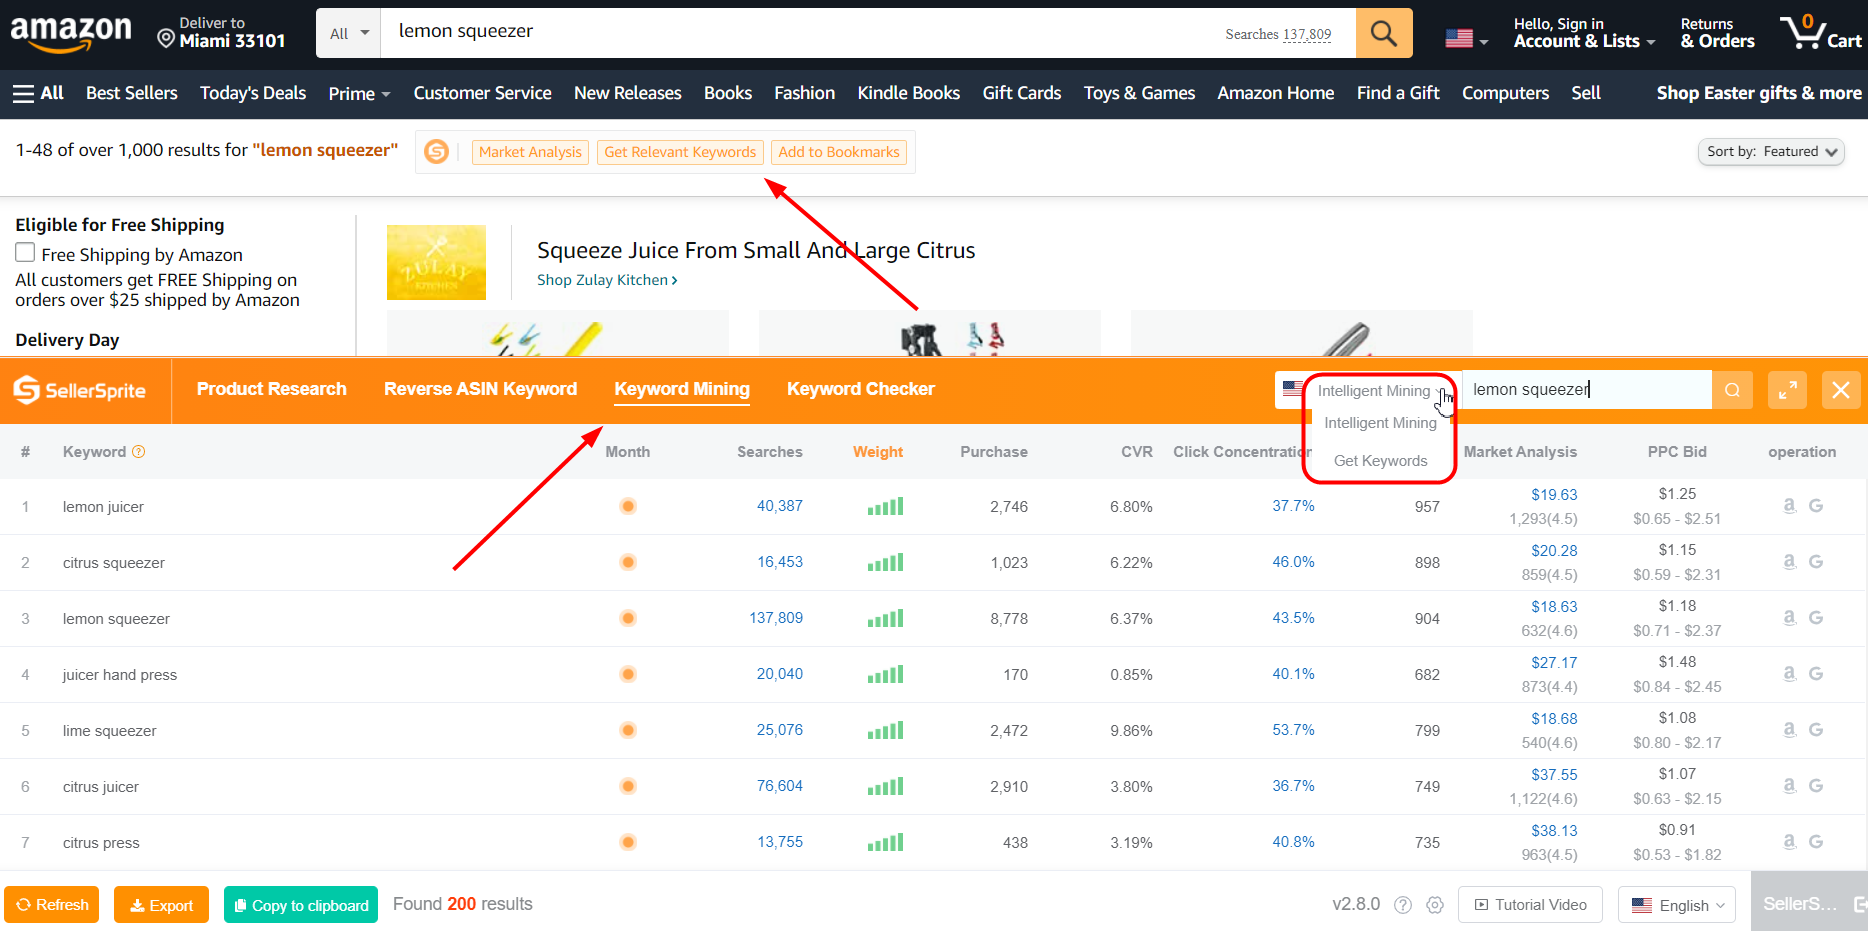Expand Account & Lists dropdown
Image resolution: width=1868 pixels, height=931 pixels.
point(1584,33)
